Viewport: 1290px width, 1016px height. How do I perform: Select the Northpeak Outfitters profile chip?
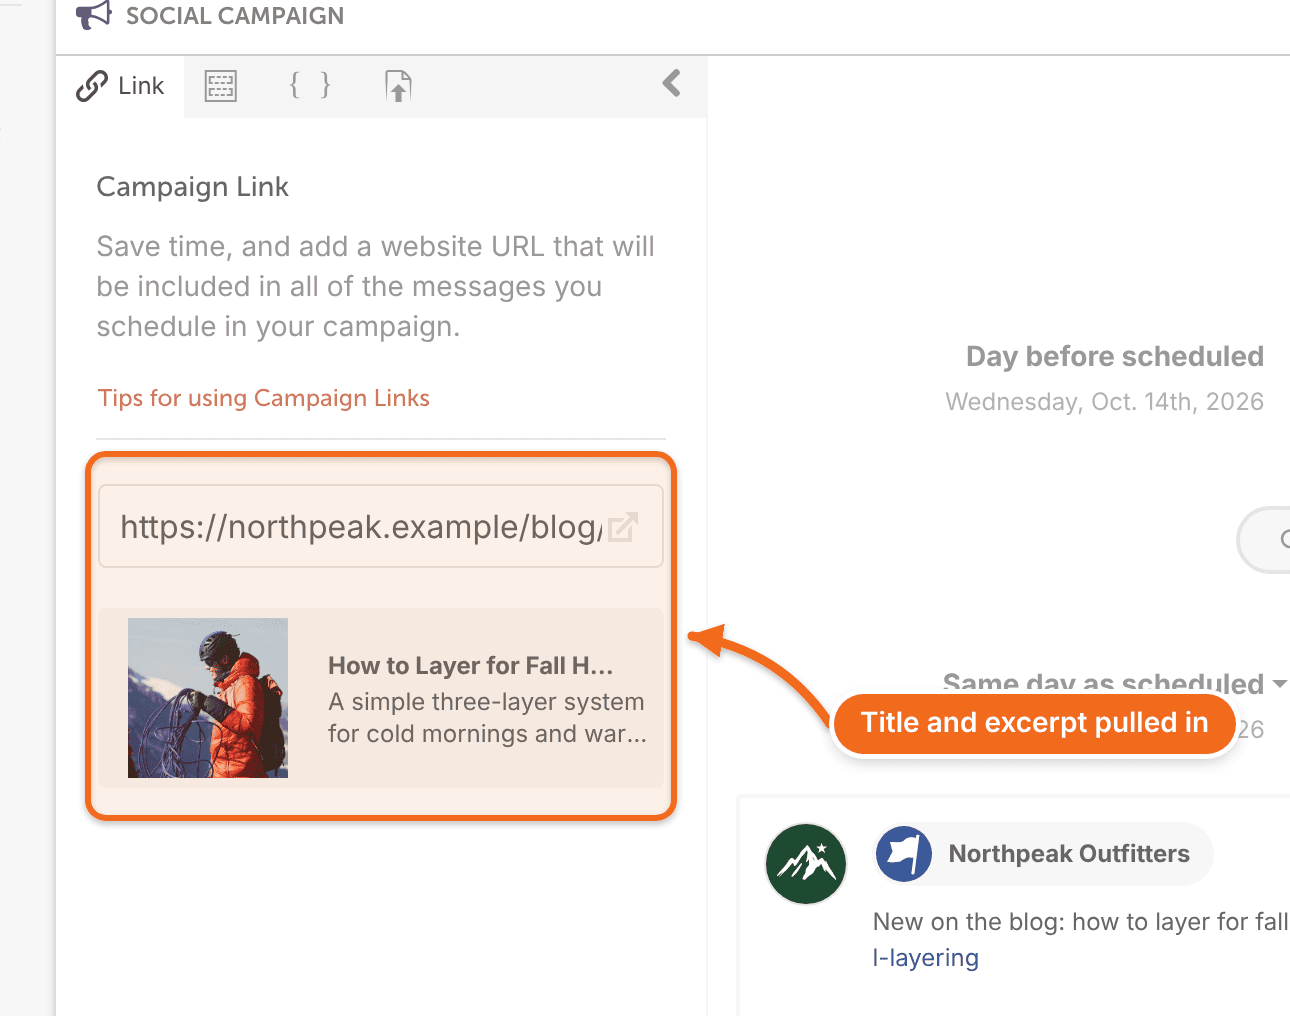1043,854
